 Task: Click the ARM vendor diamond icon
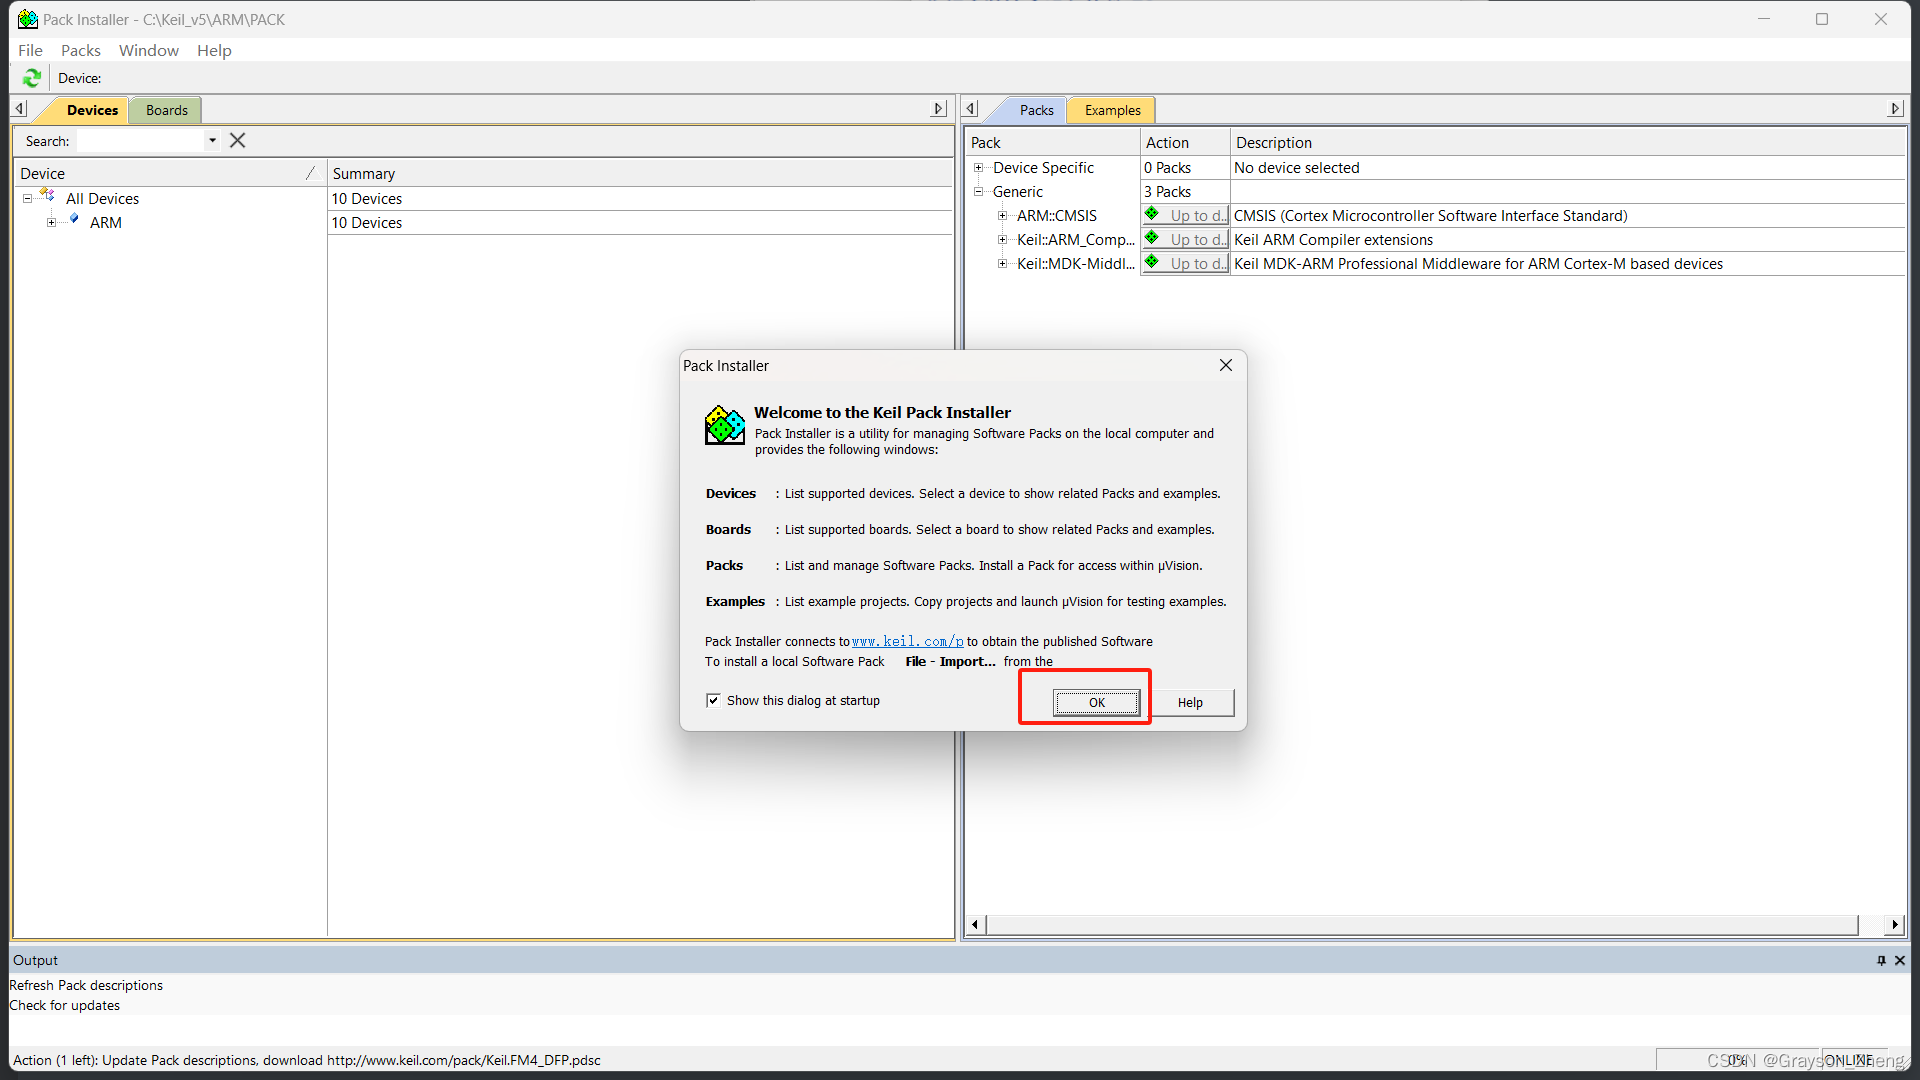pos(74,219)
